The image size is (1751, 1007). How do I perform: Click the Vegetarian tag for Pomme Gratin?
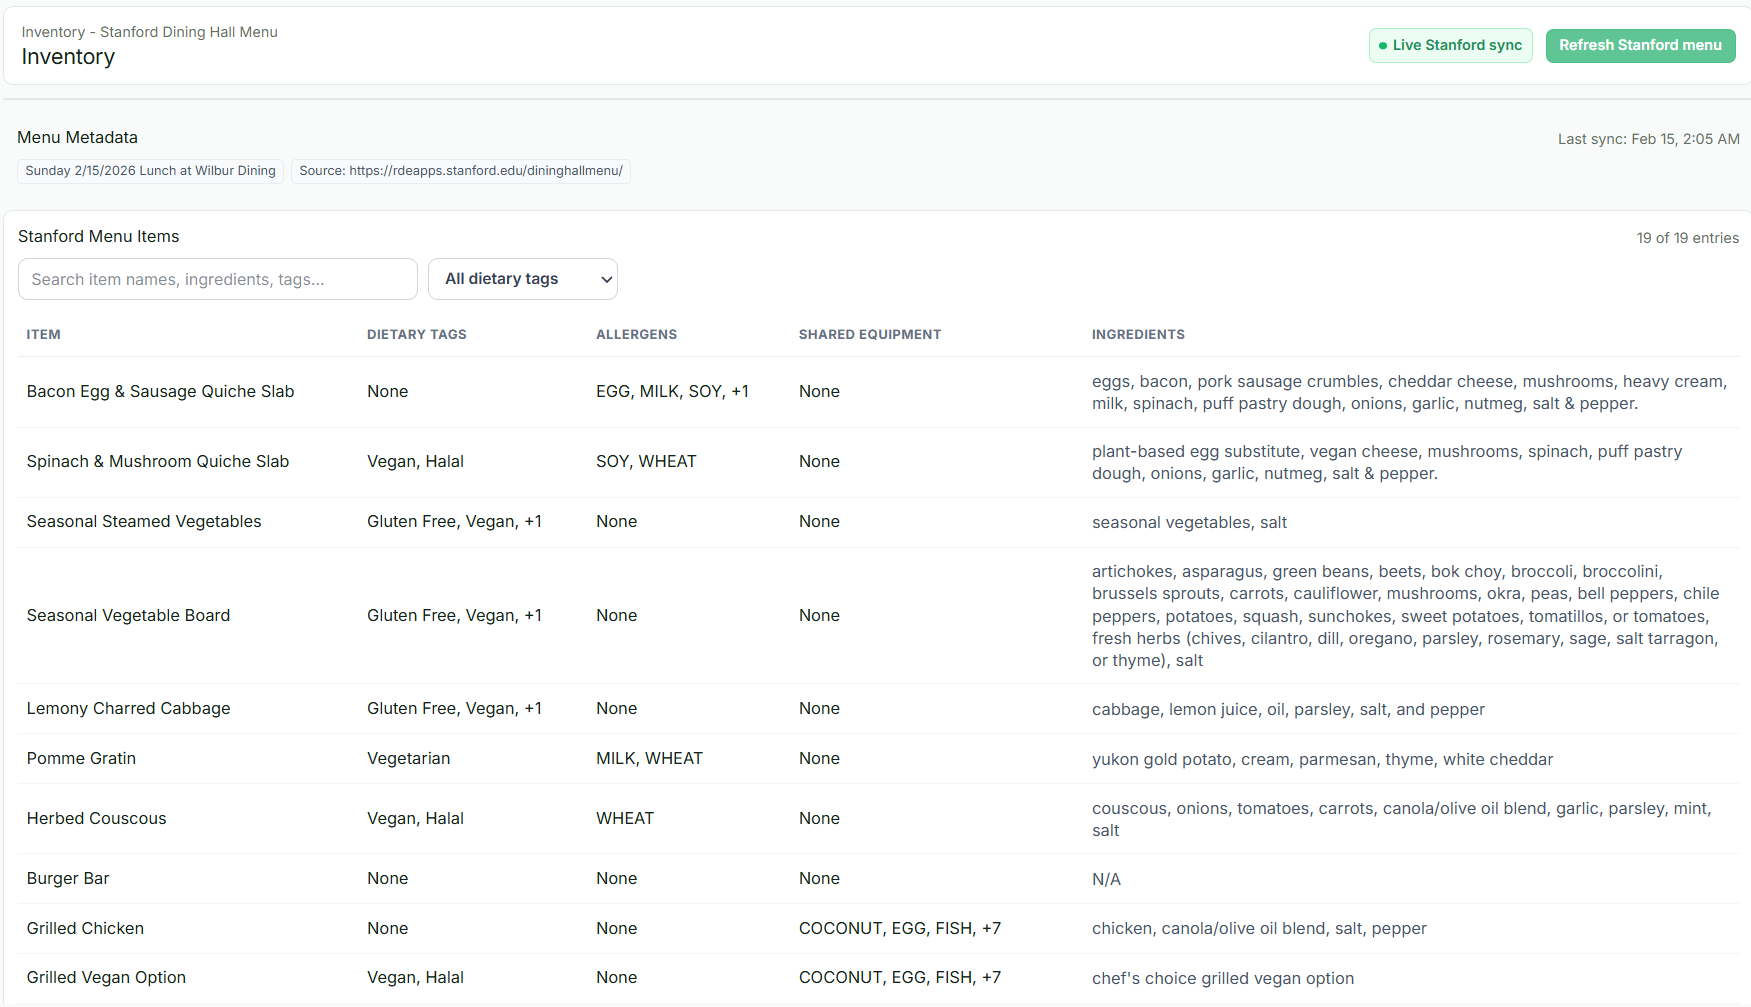[409, 758]
